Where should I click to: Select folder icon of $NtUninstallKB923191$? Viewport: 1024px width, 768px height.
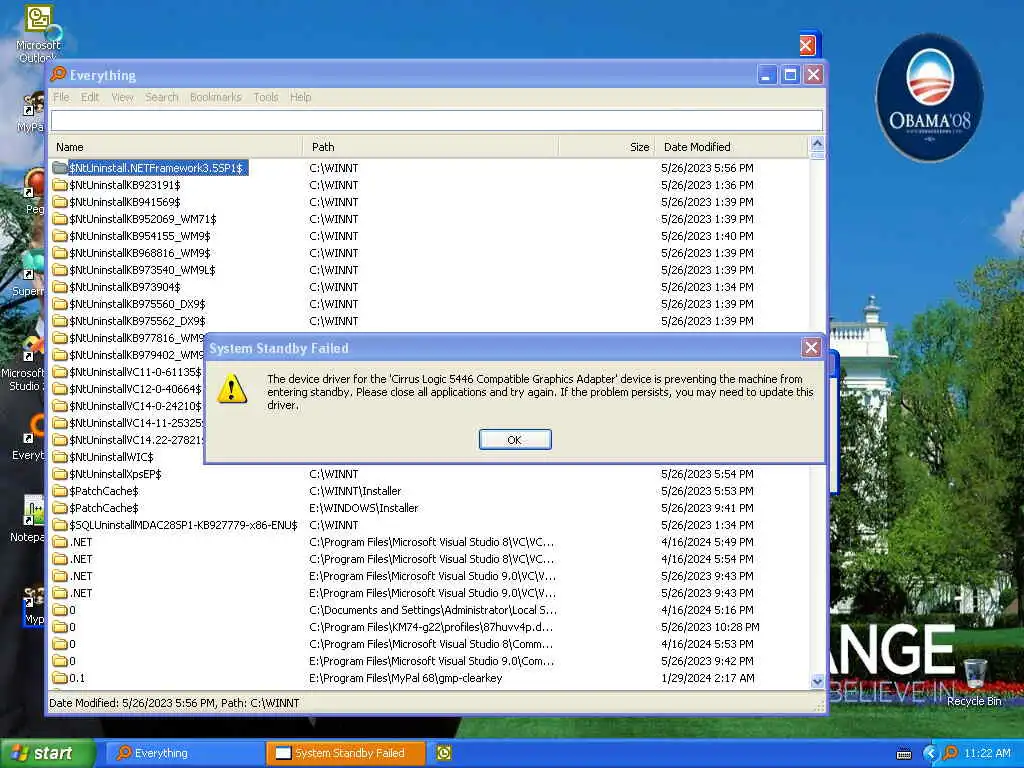point(60,185)
